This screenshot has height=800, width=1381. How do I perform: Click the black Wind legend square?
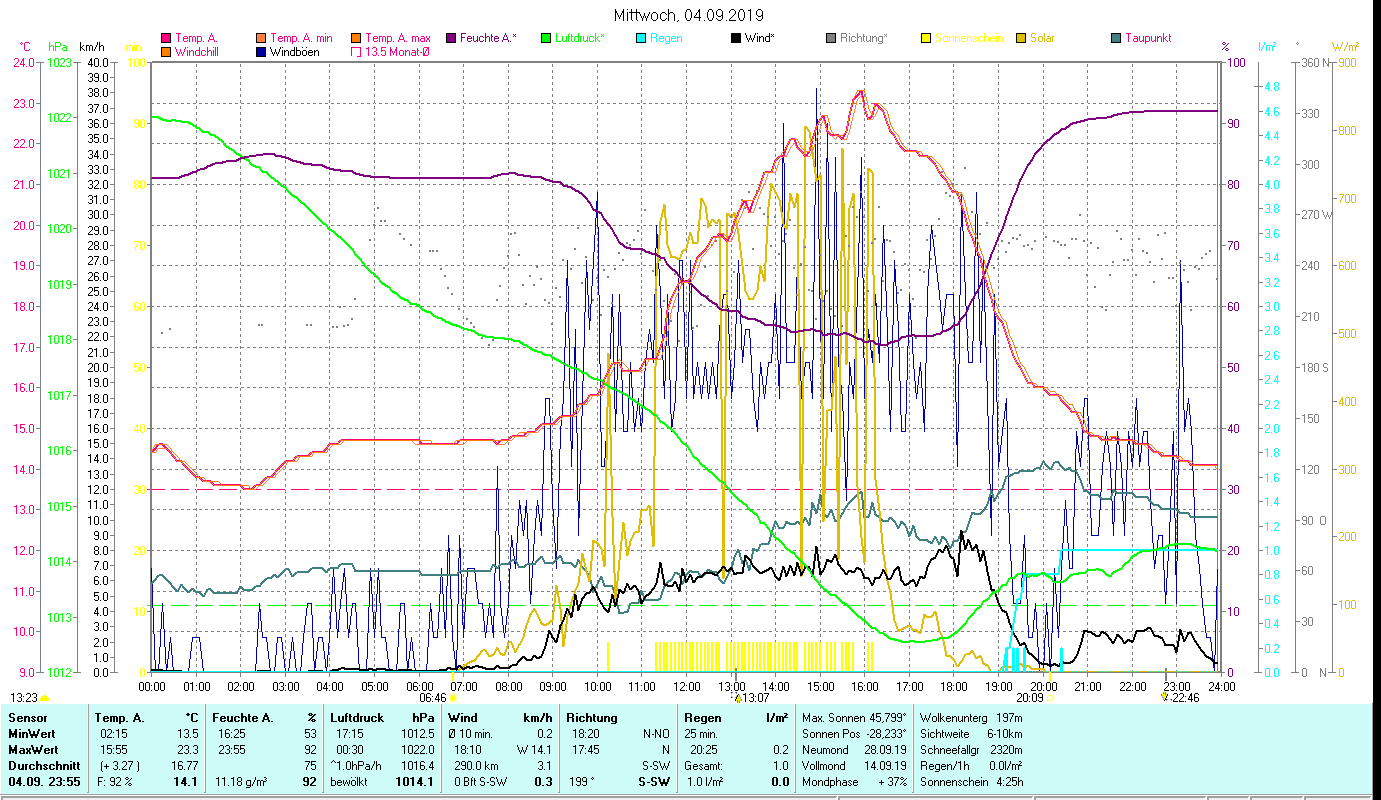[736, 38]
